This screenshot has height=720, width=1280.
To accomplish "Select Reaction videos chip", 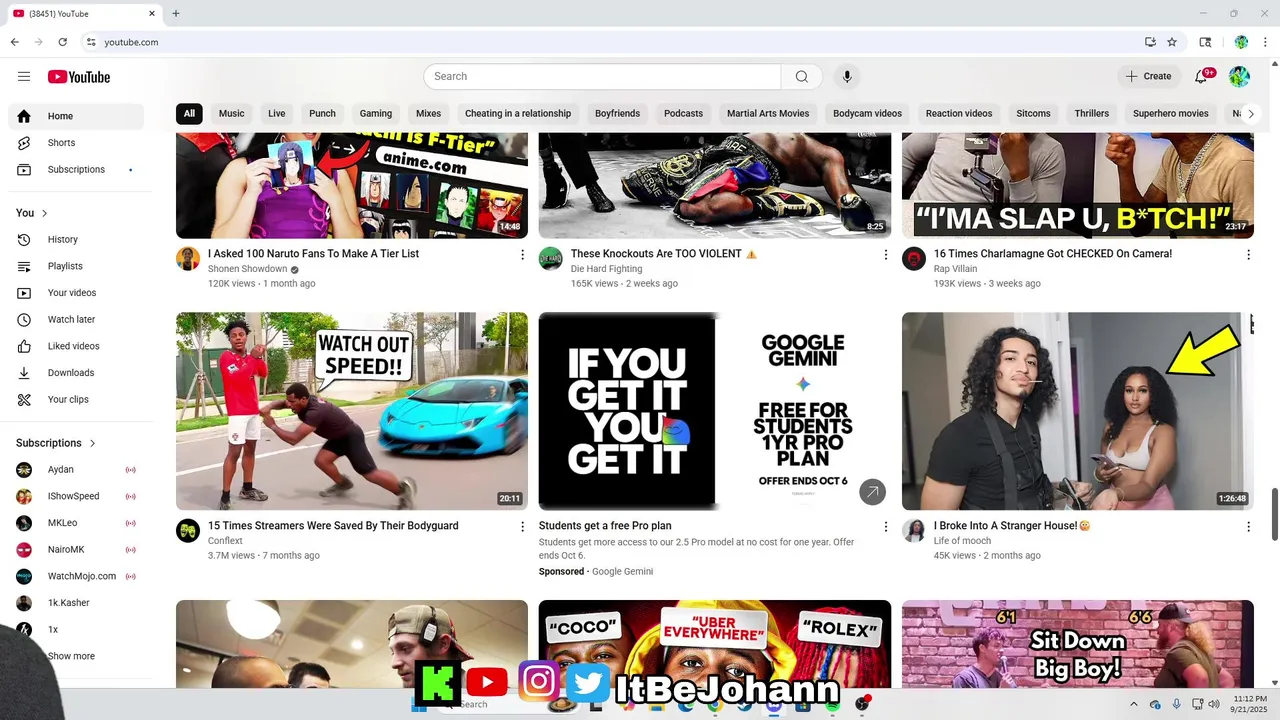I will click(x=959, y=114).
